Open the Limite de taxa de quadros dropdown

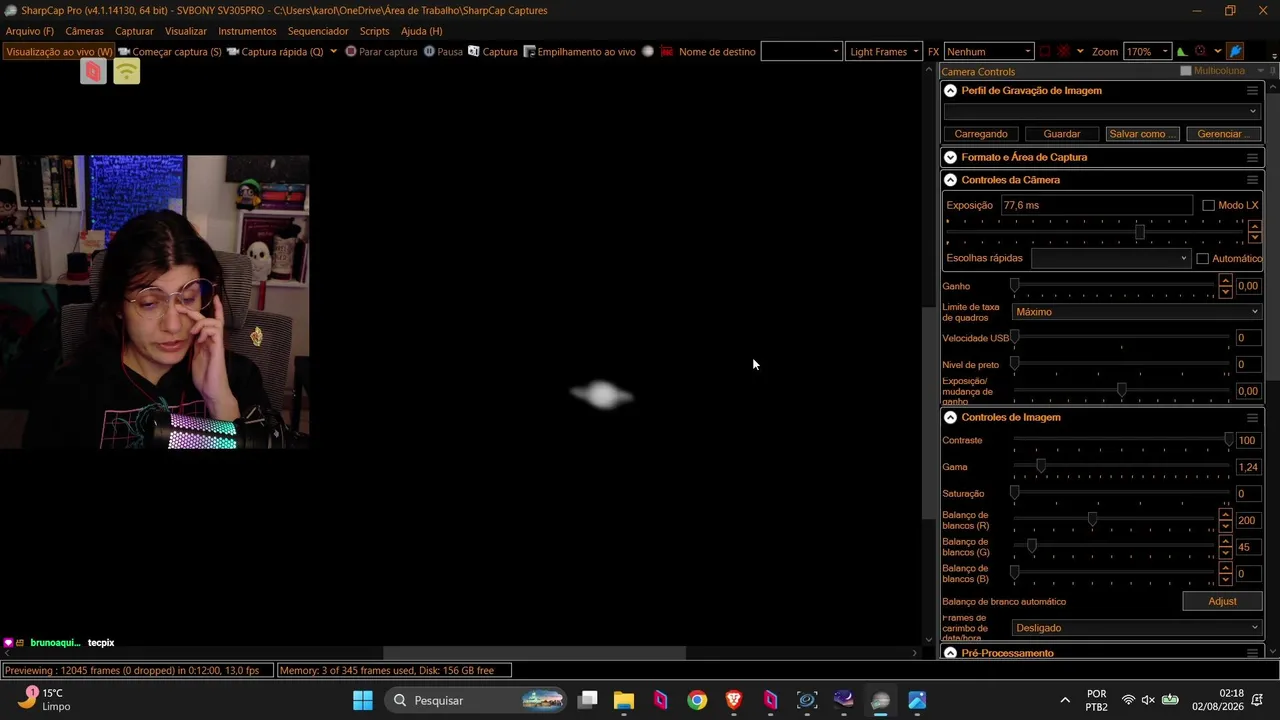pyautogui.click(x=1137, y=312)
